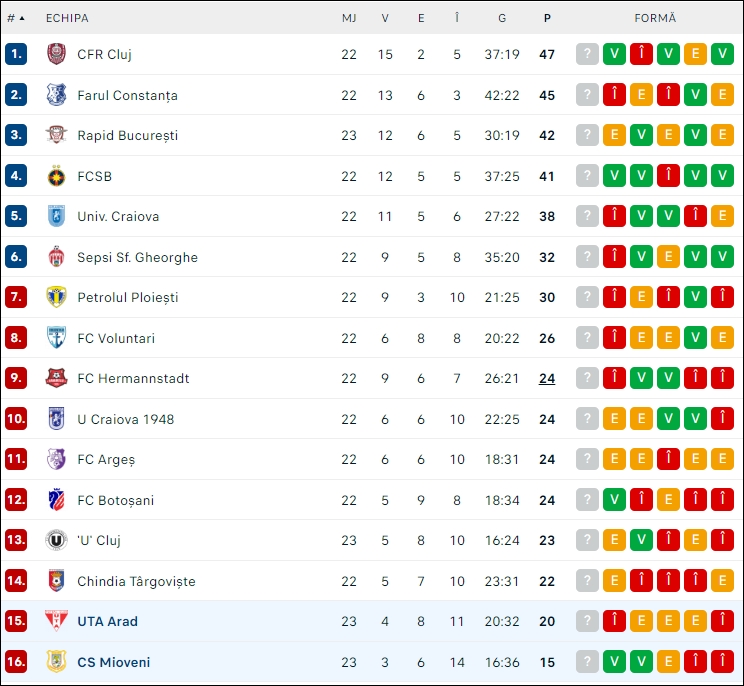Open the CS Mioveni yellow crest
Image resolution: width=744 pixels, height=686 pixels.
(x=56, y=661)
